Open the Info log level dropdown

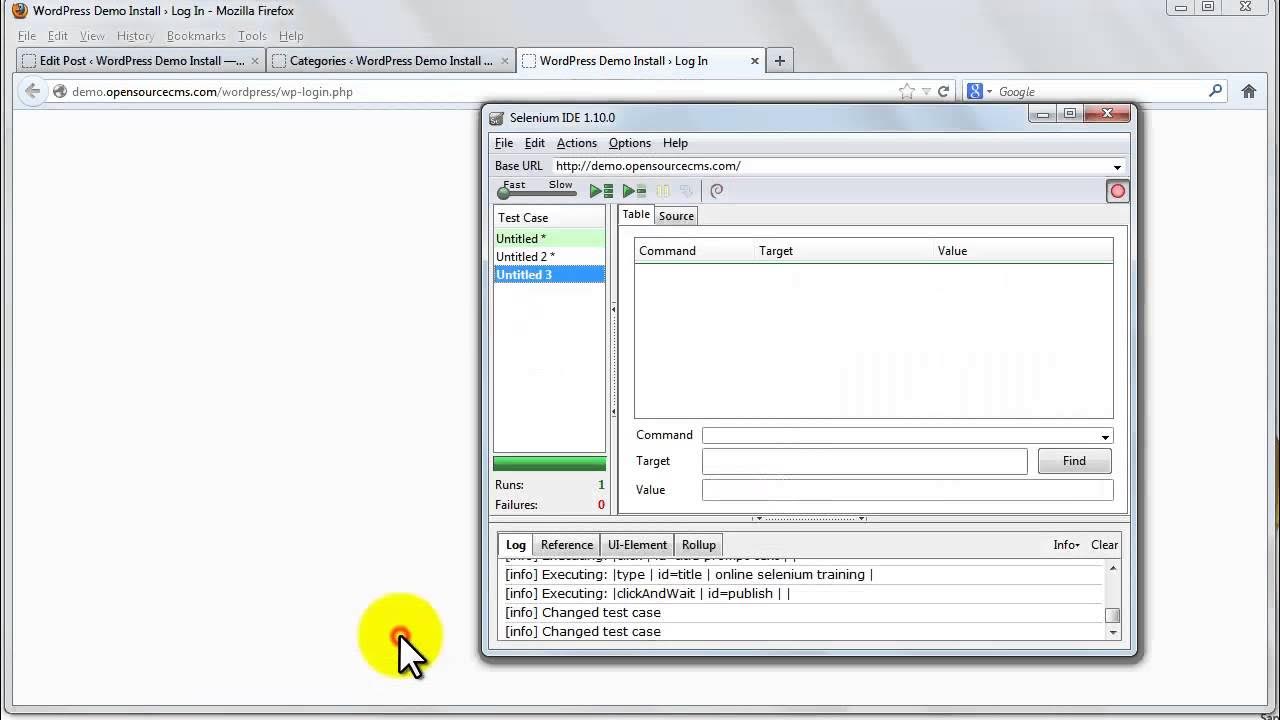pos(1066,545)
